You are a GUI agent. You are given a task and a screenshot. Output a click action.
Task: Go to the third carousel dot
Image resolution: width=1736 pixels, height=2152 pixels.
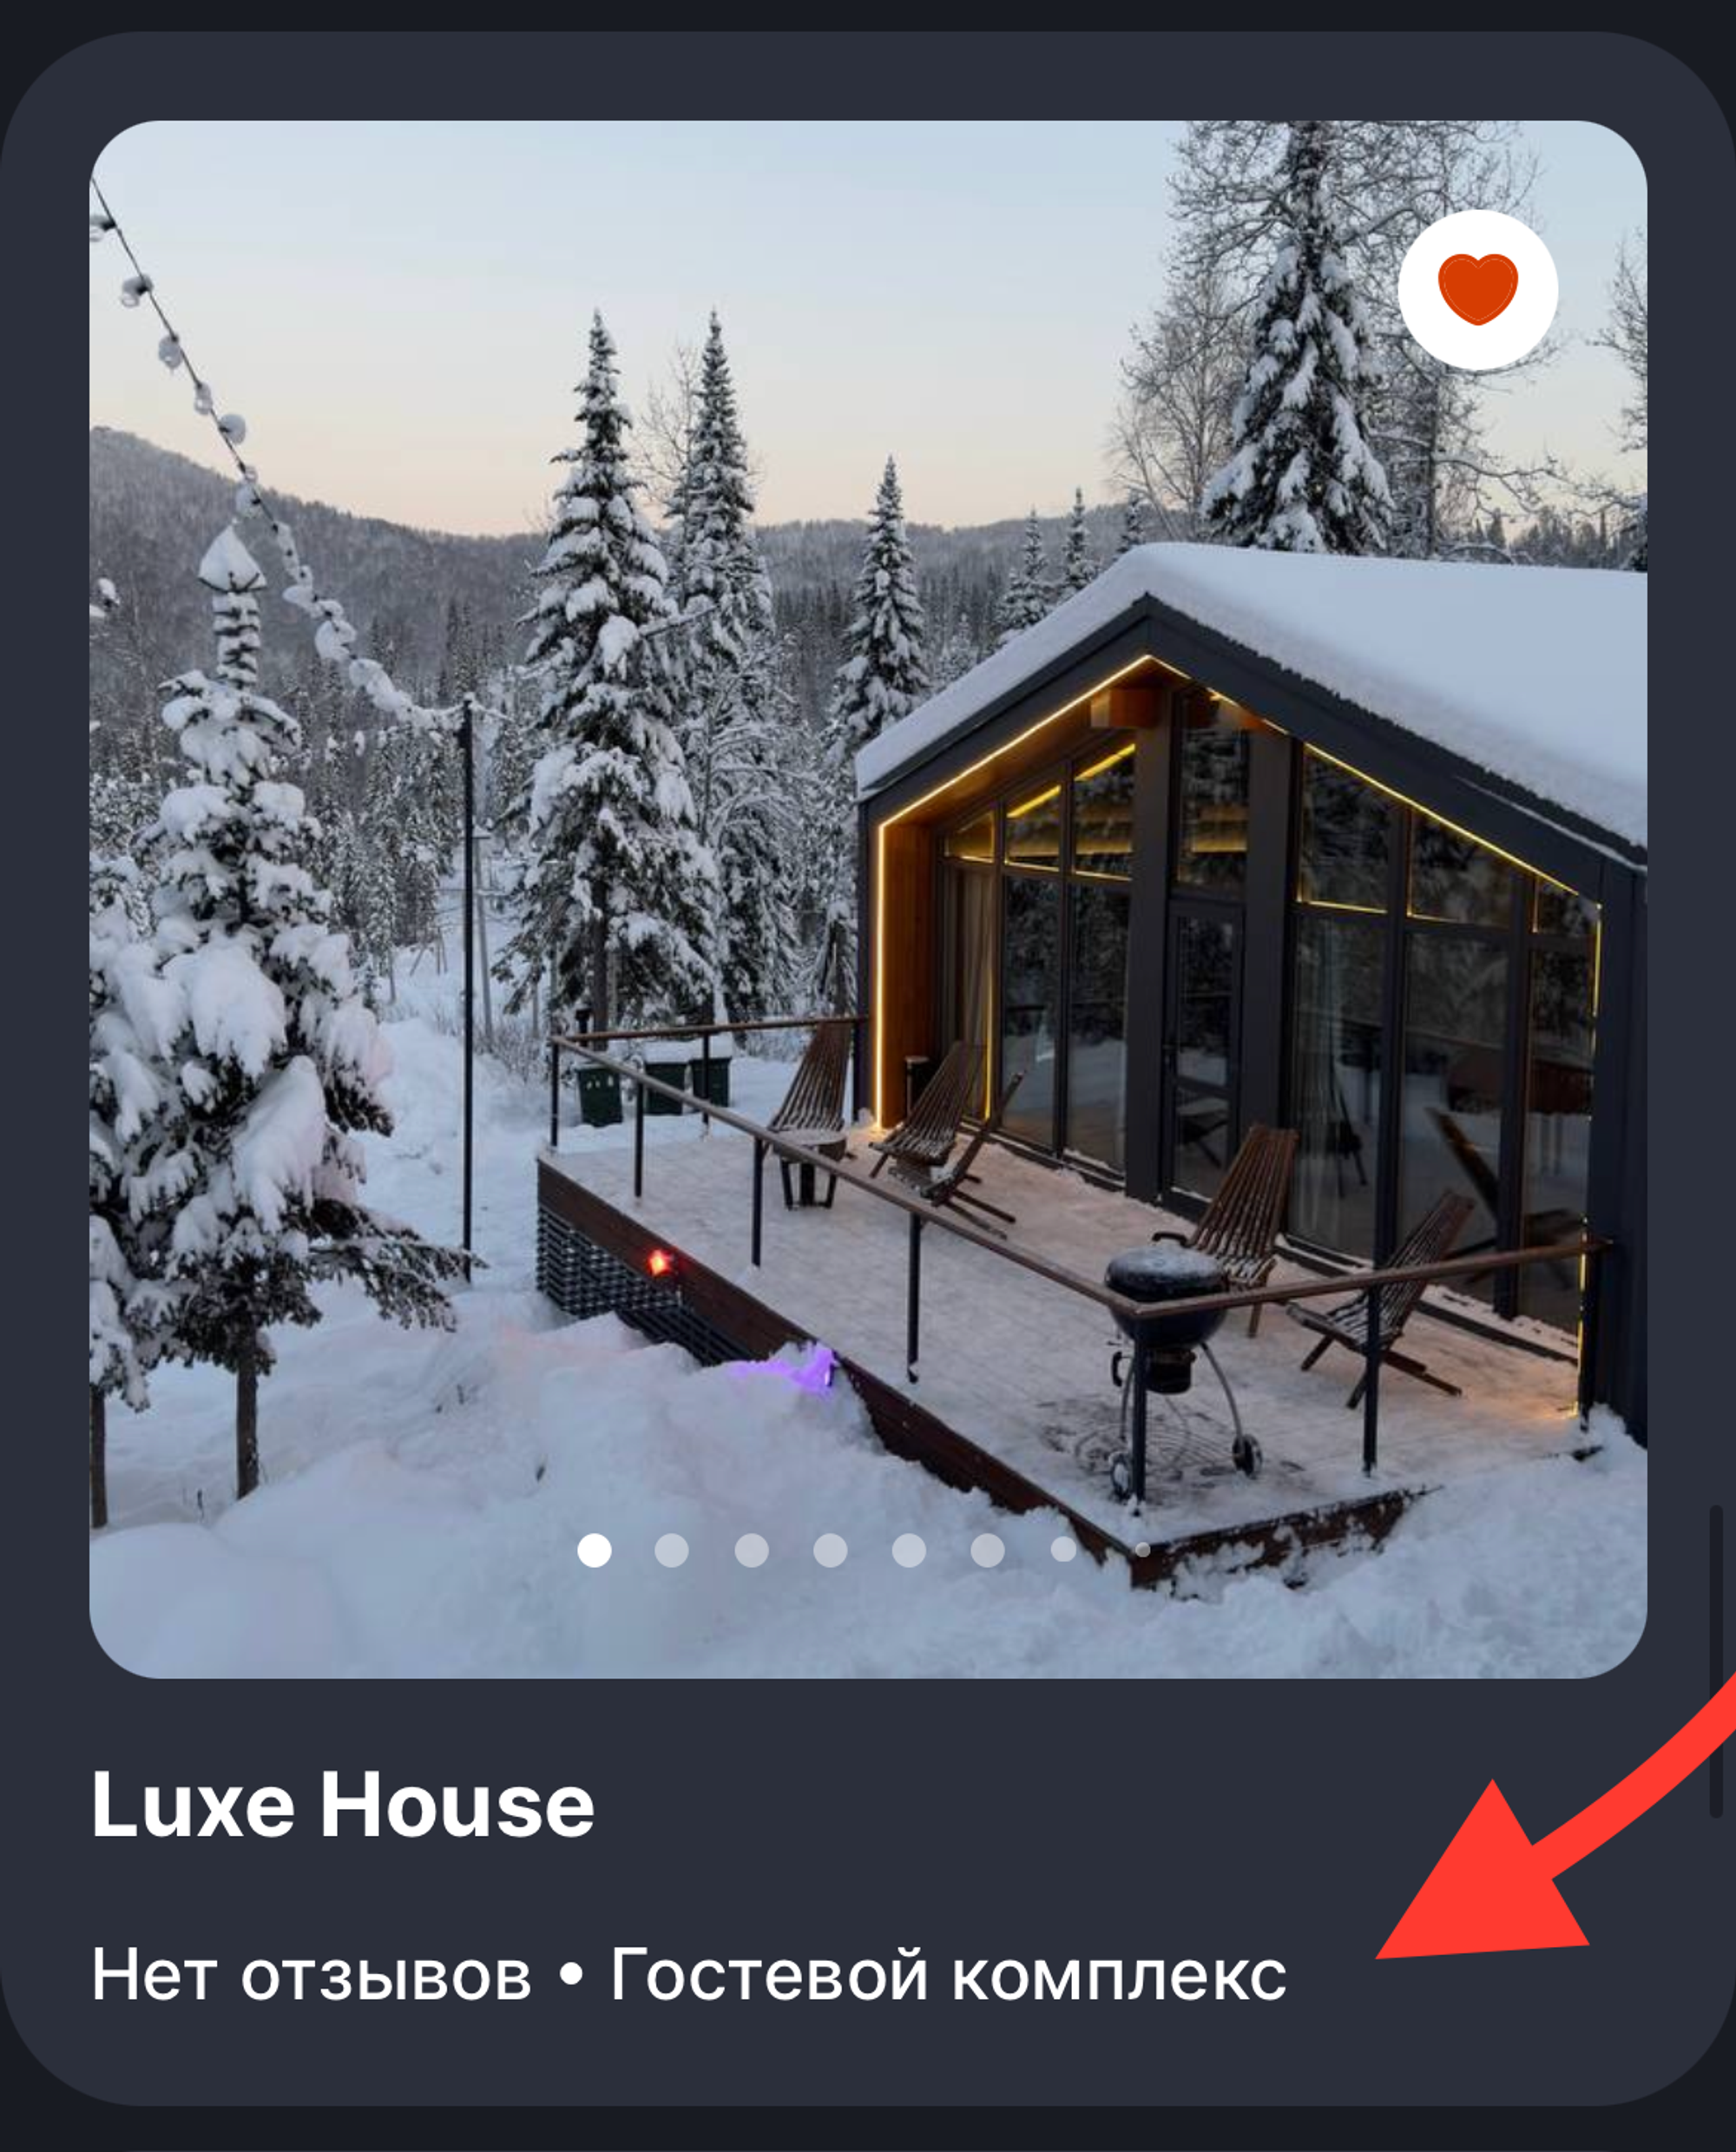click(x=751, y=1550)
